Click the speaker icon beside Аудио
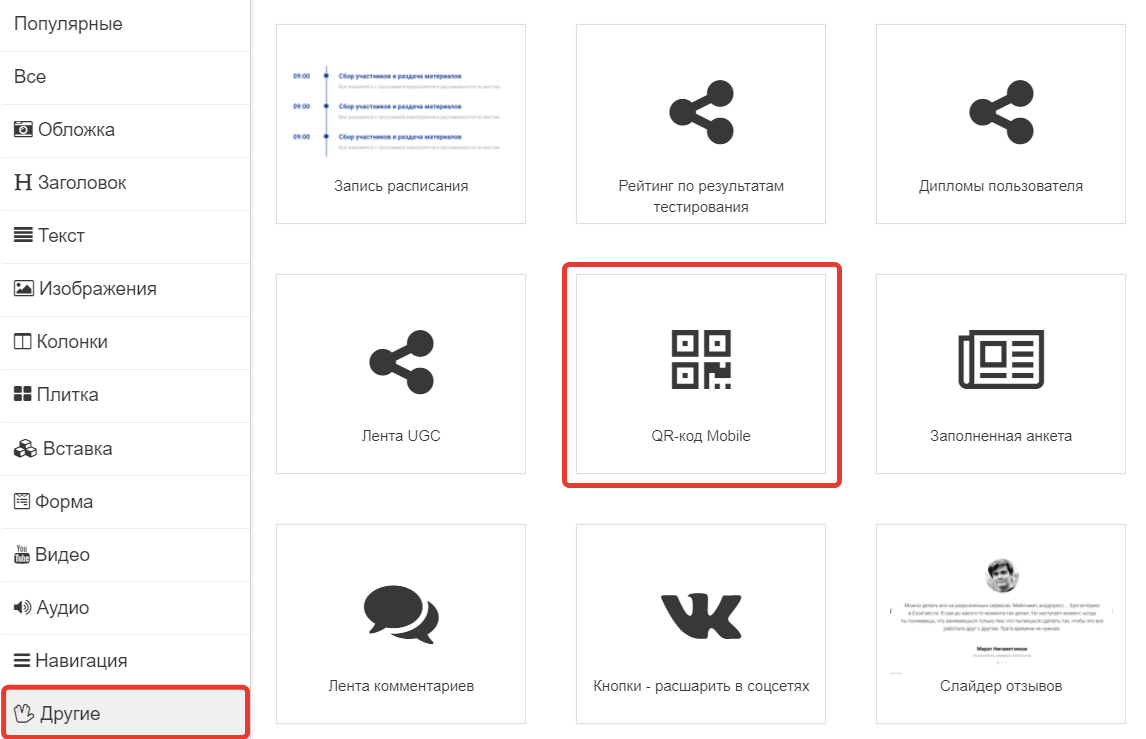 (x=23, y=607)
